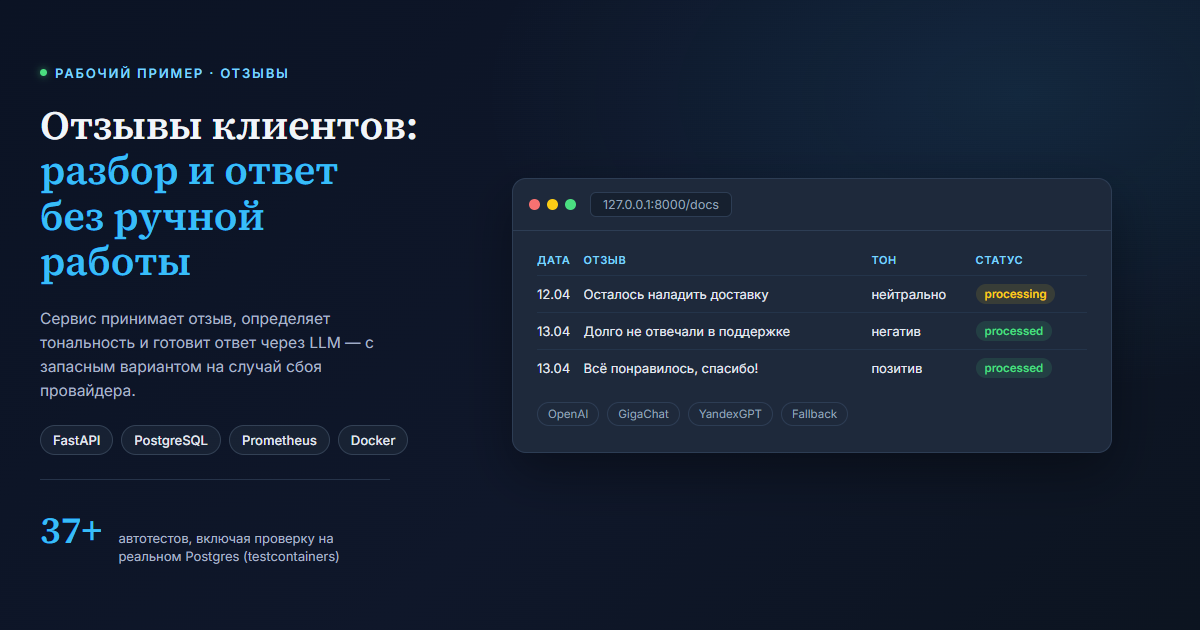Select the FastAPI tag

click(x=77, y=441)
